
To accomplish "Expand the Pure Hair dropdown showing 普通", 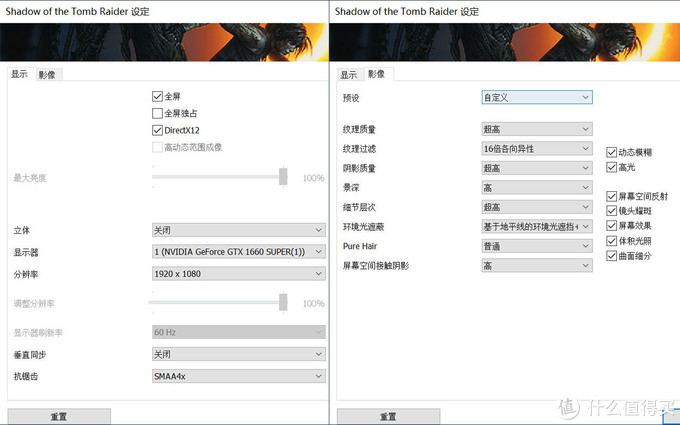I will click(537, 246).
